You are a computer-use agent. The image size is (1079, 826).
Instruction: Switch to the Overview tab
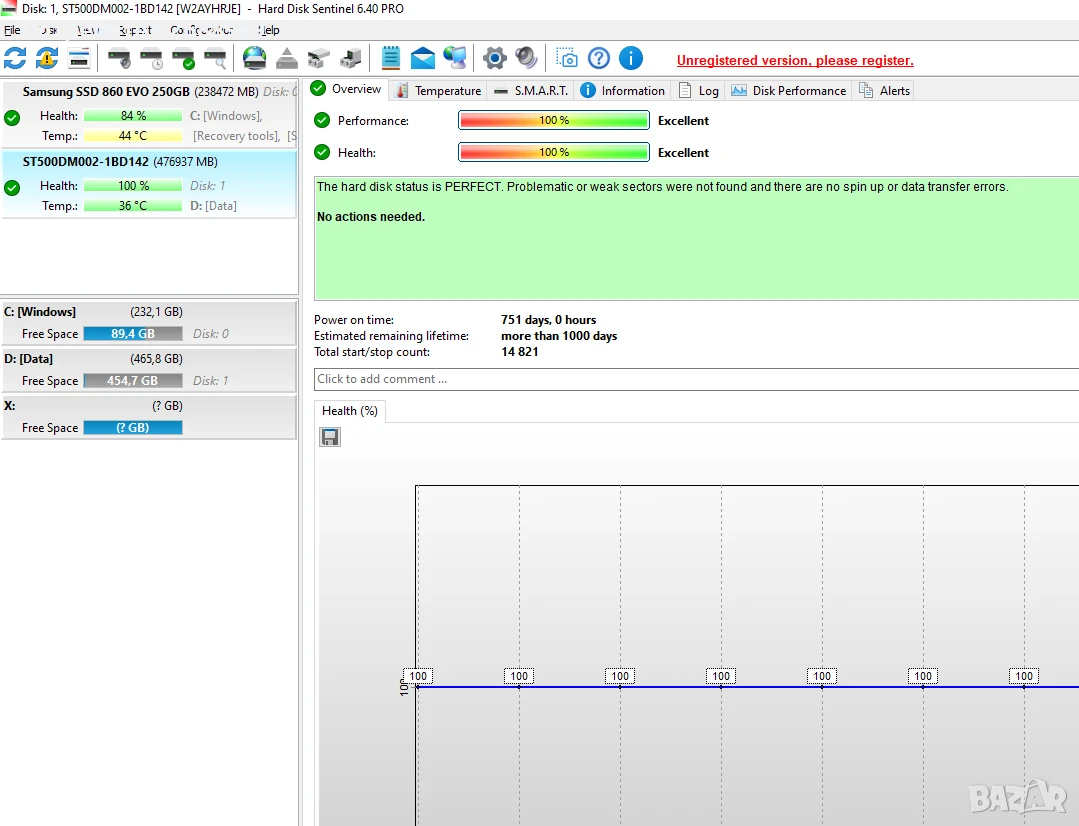tap(347, 89)
